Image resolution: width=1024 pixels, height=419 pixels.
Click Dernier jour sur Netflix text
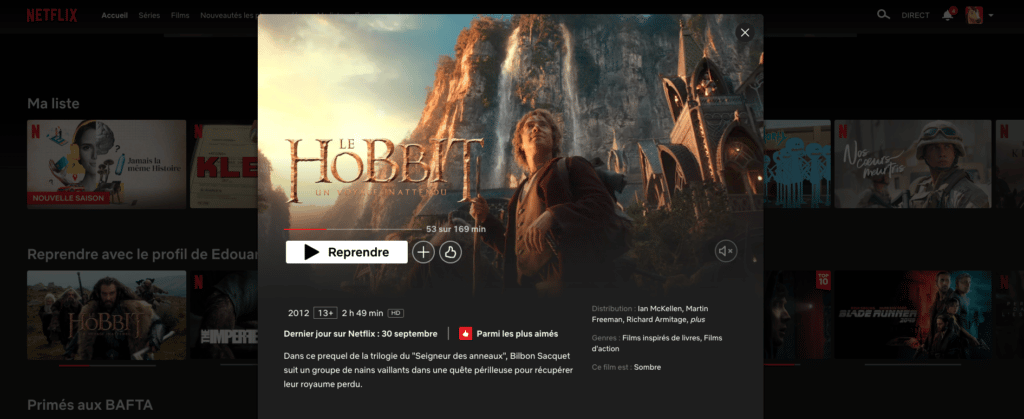tap(360, 334)
